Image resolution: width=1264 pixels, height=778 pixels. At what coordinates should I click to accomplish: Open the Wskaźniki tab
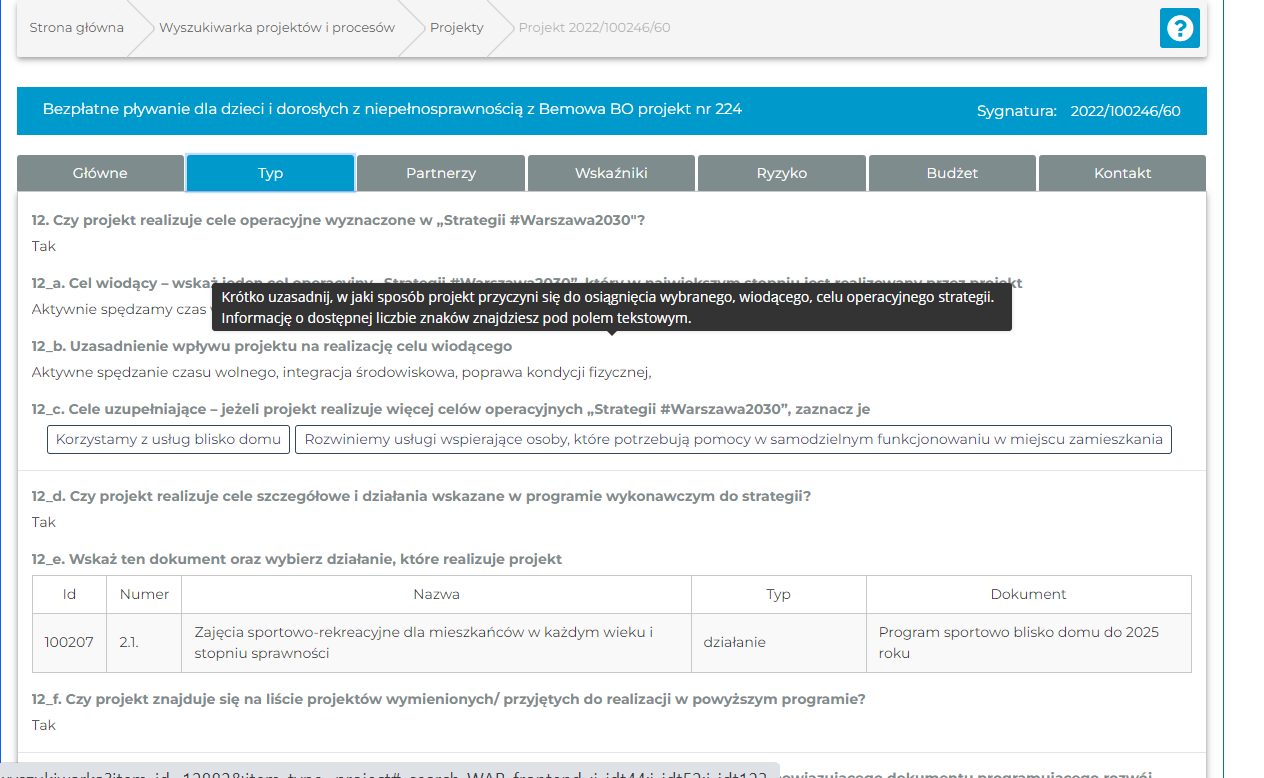tap(611, 173)
